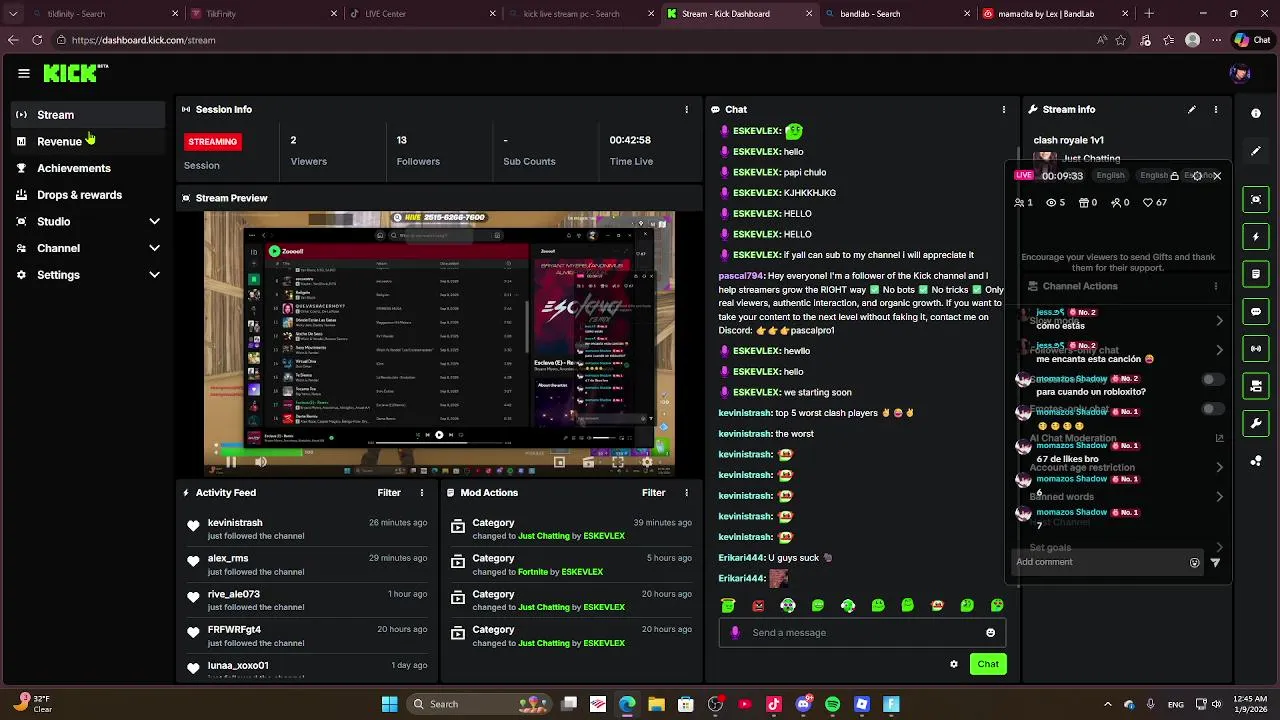Expand the Studio sidebar section

(x=154, y=221)
